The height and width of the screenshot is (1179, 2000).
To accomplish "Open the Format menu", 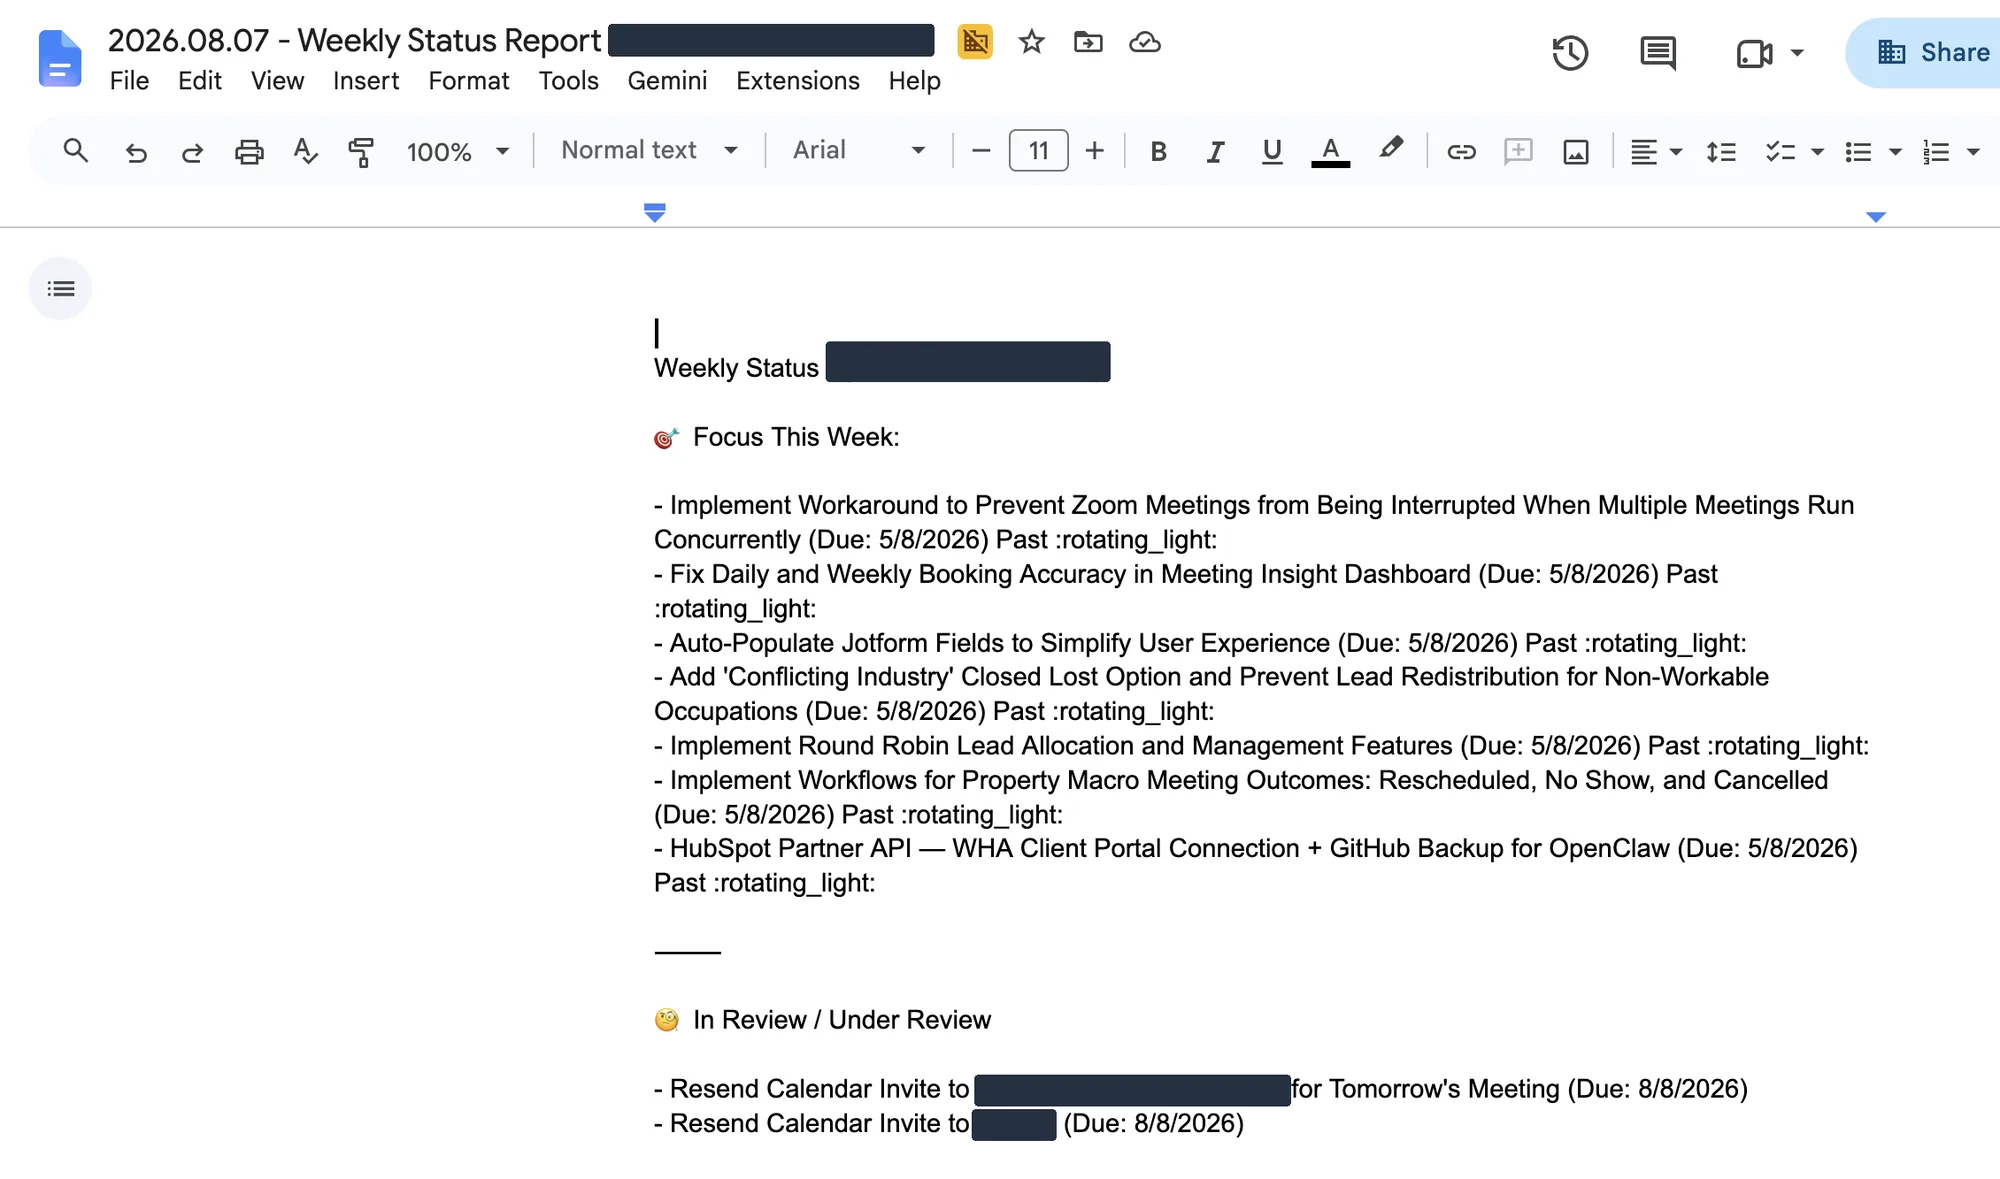I will coord(468,81).
